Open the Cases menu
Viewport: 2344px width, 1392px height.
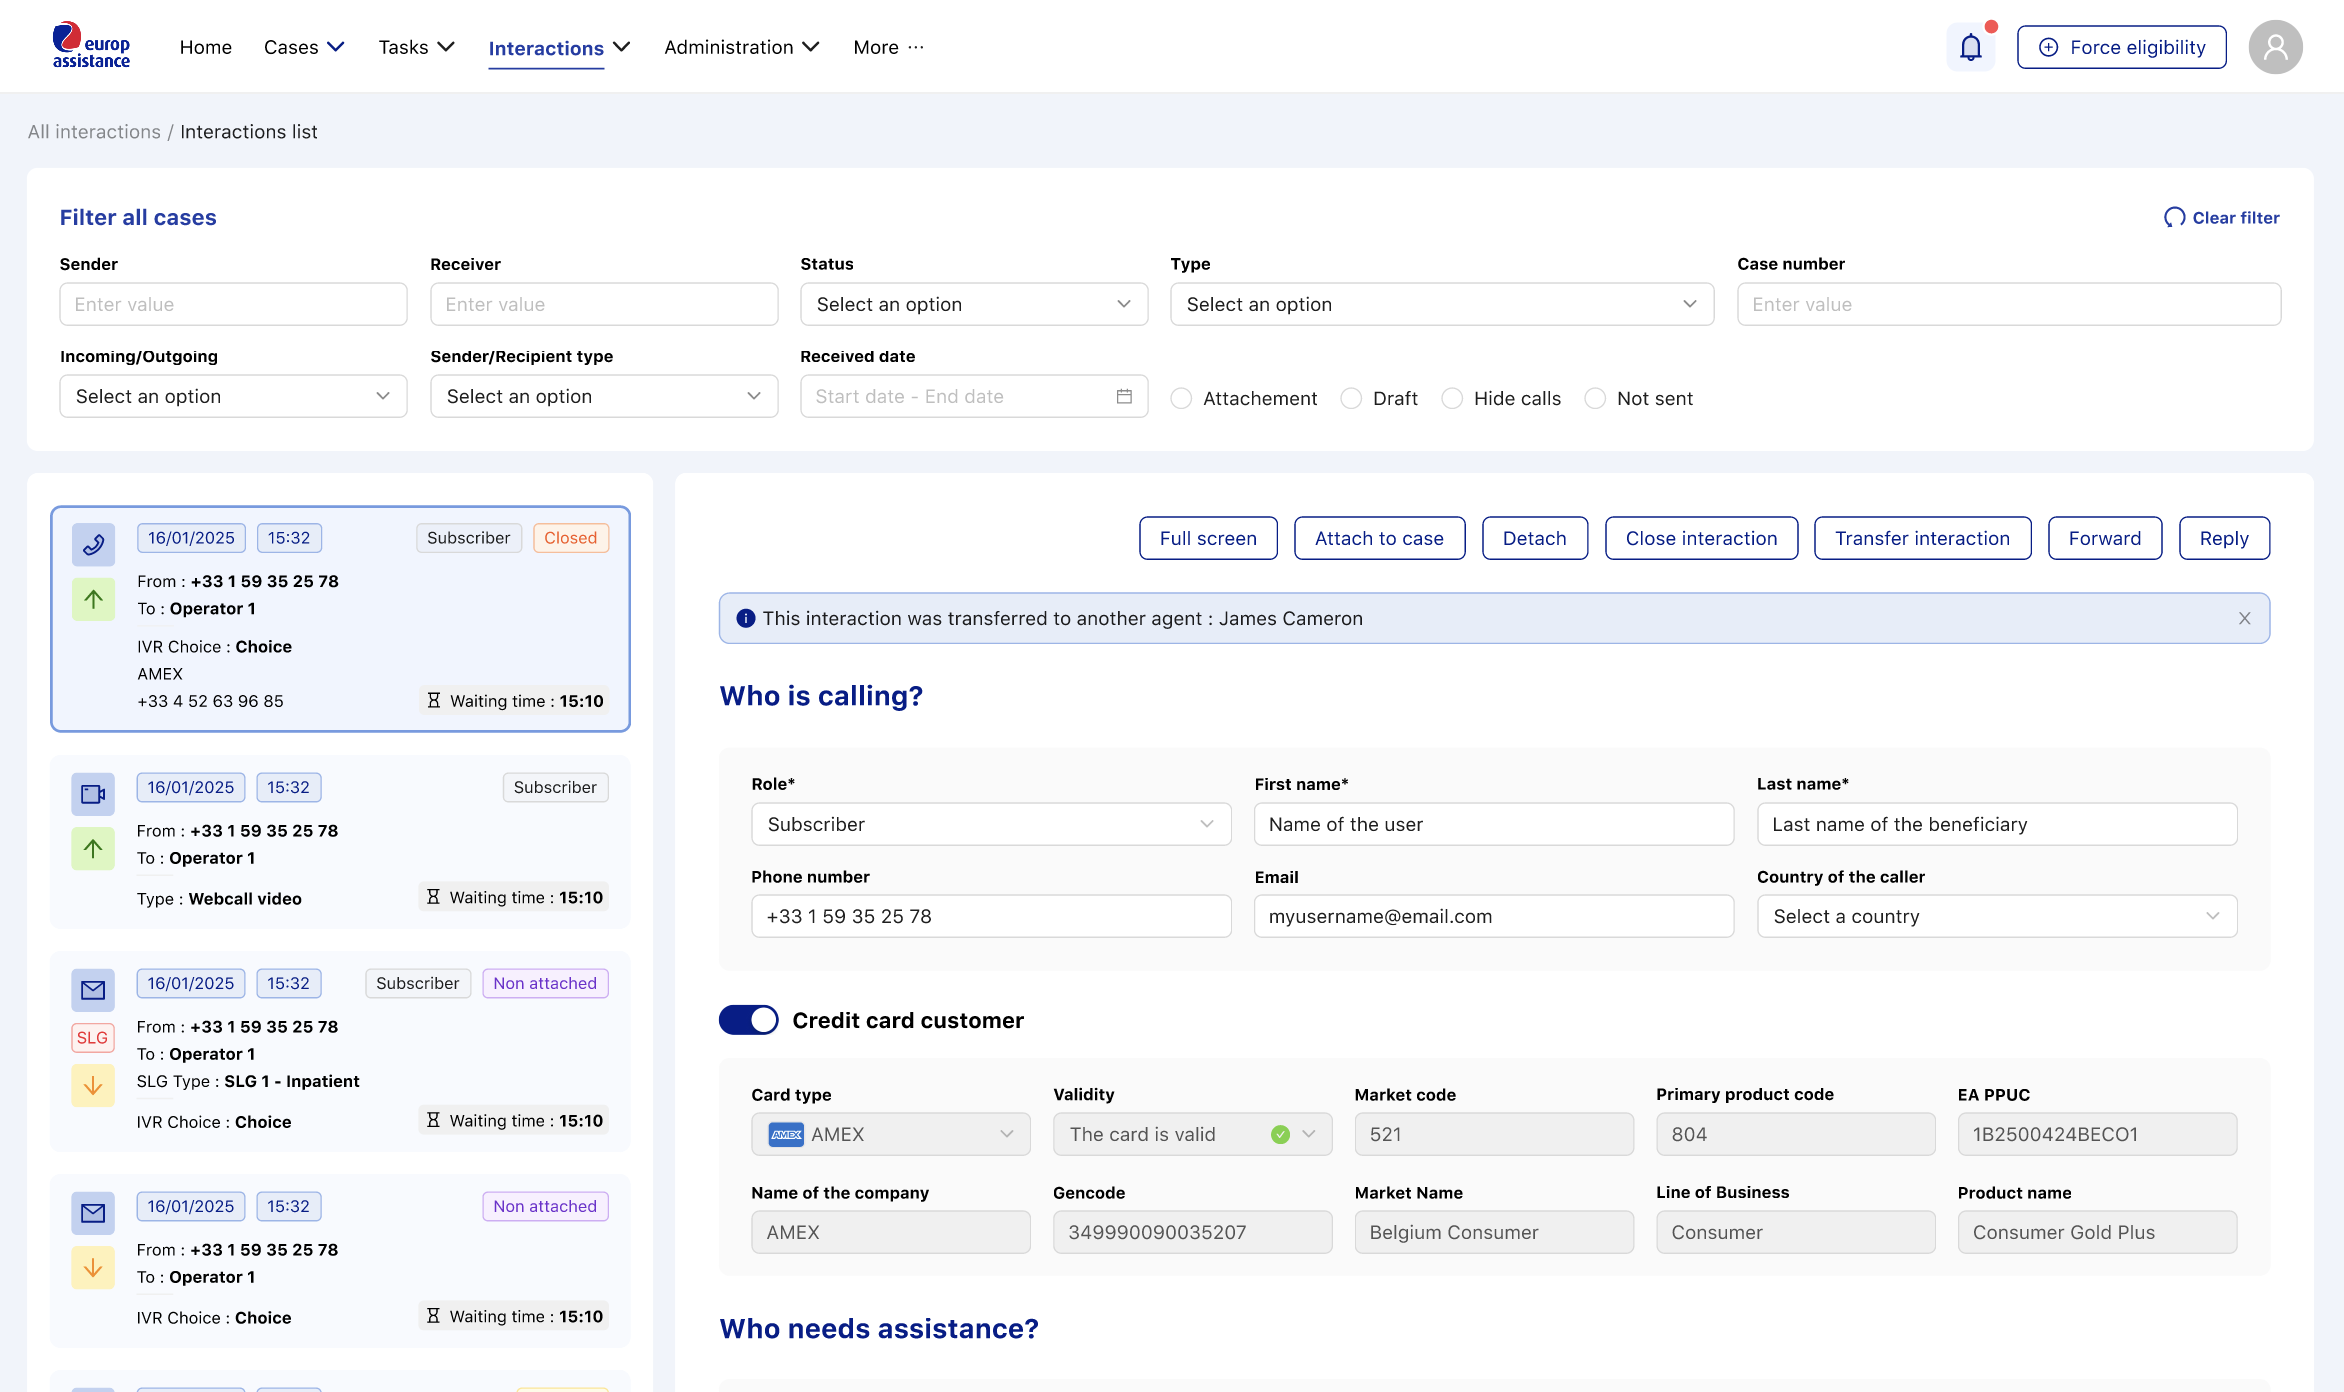pos(304,47)
